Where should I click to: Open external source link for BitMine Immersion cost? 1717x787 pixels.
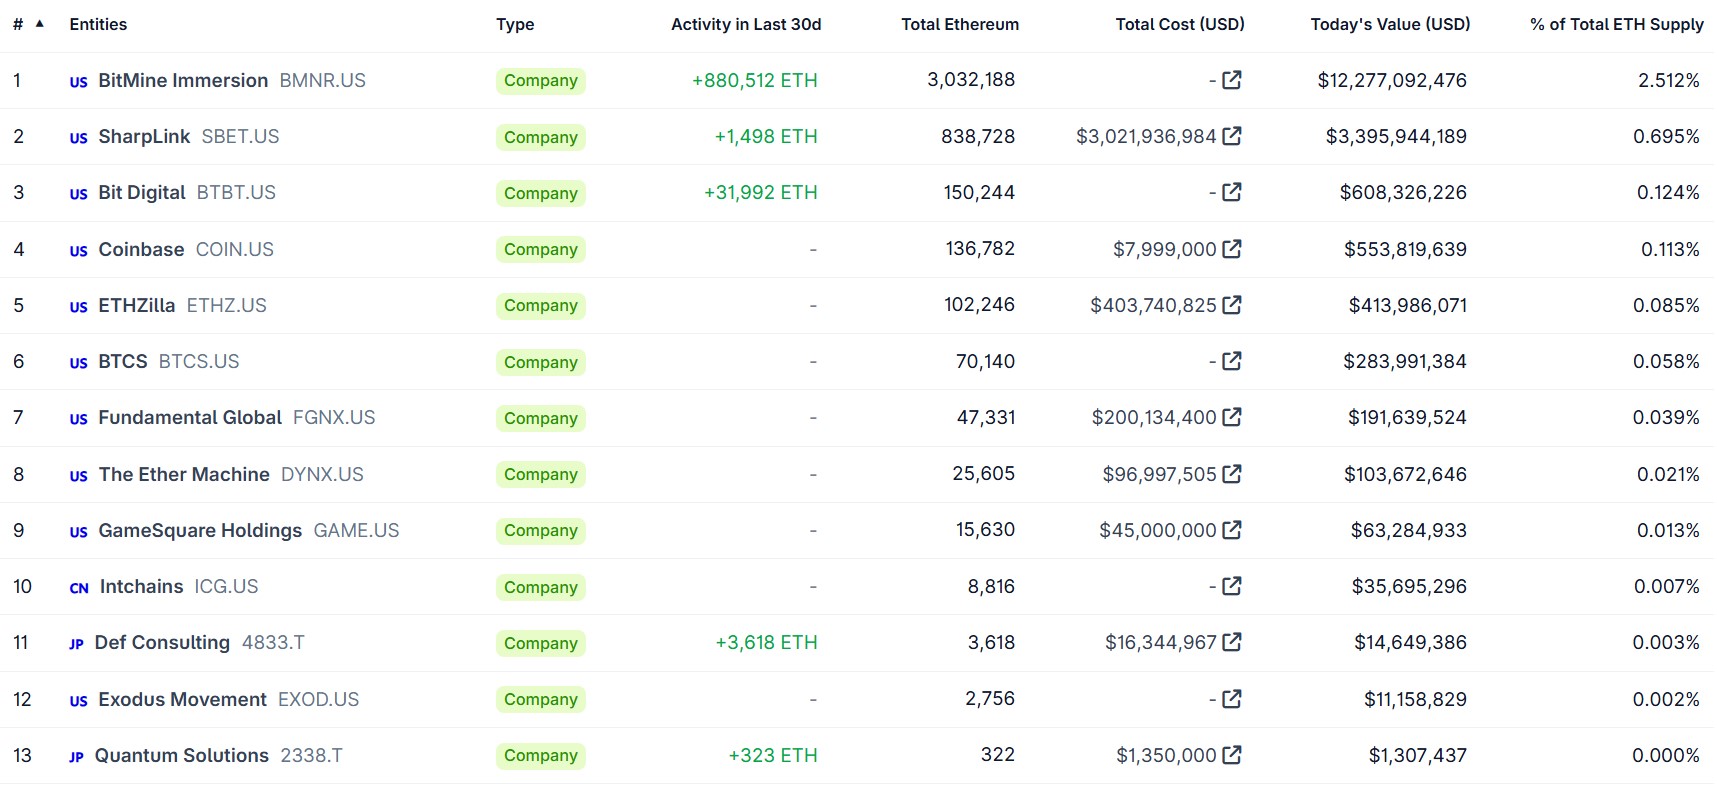pyautogui.click(x=1232, y=79)
